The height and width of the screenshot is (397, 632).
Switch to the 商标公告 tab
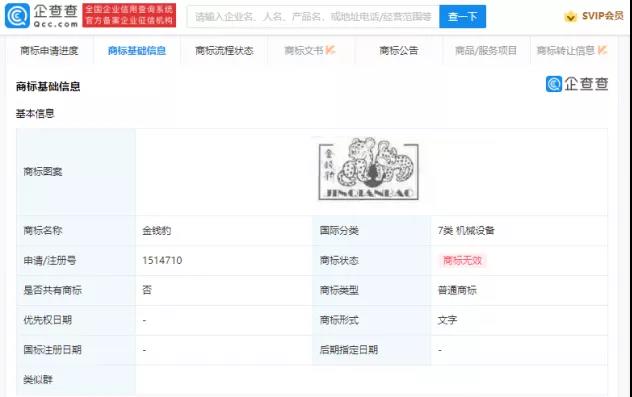[x=399, y=50]
